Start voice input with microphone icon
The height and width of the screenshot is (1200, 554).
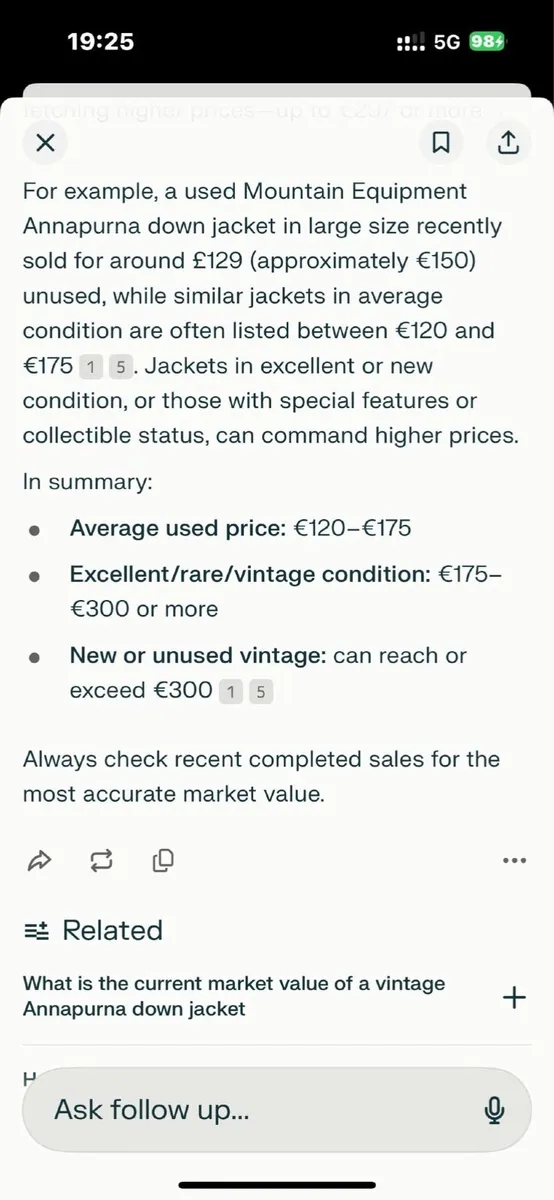point(493,1110)
